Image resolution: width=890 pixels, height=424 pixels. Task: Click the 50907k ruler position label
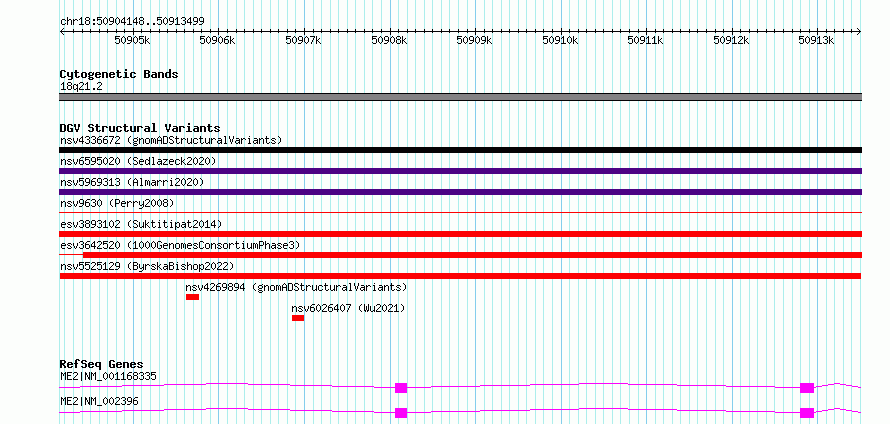tap(304, 40)
